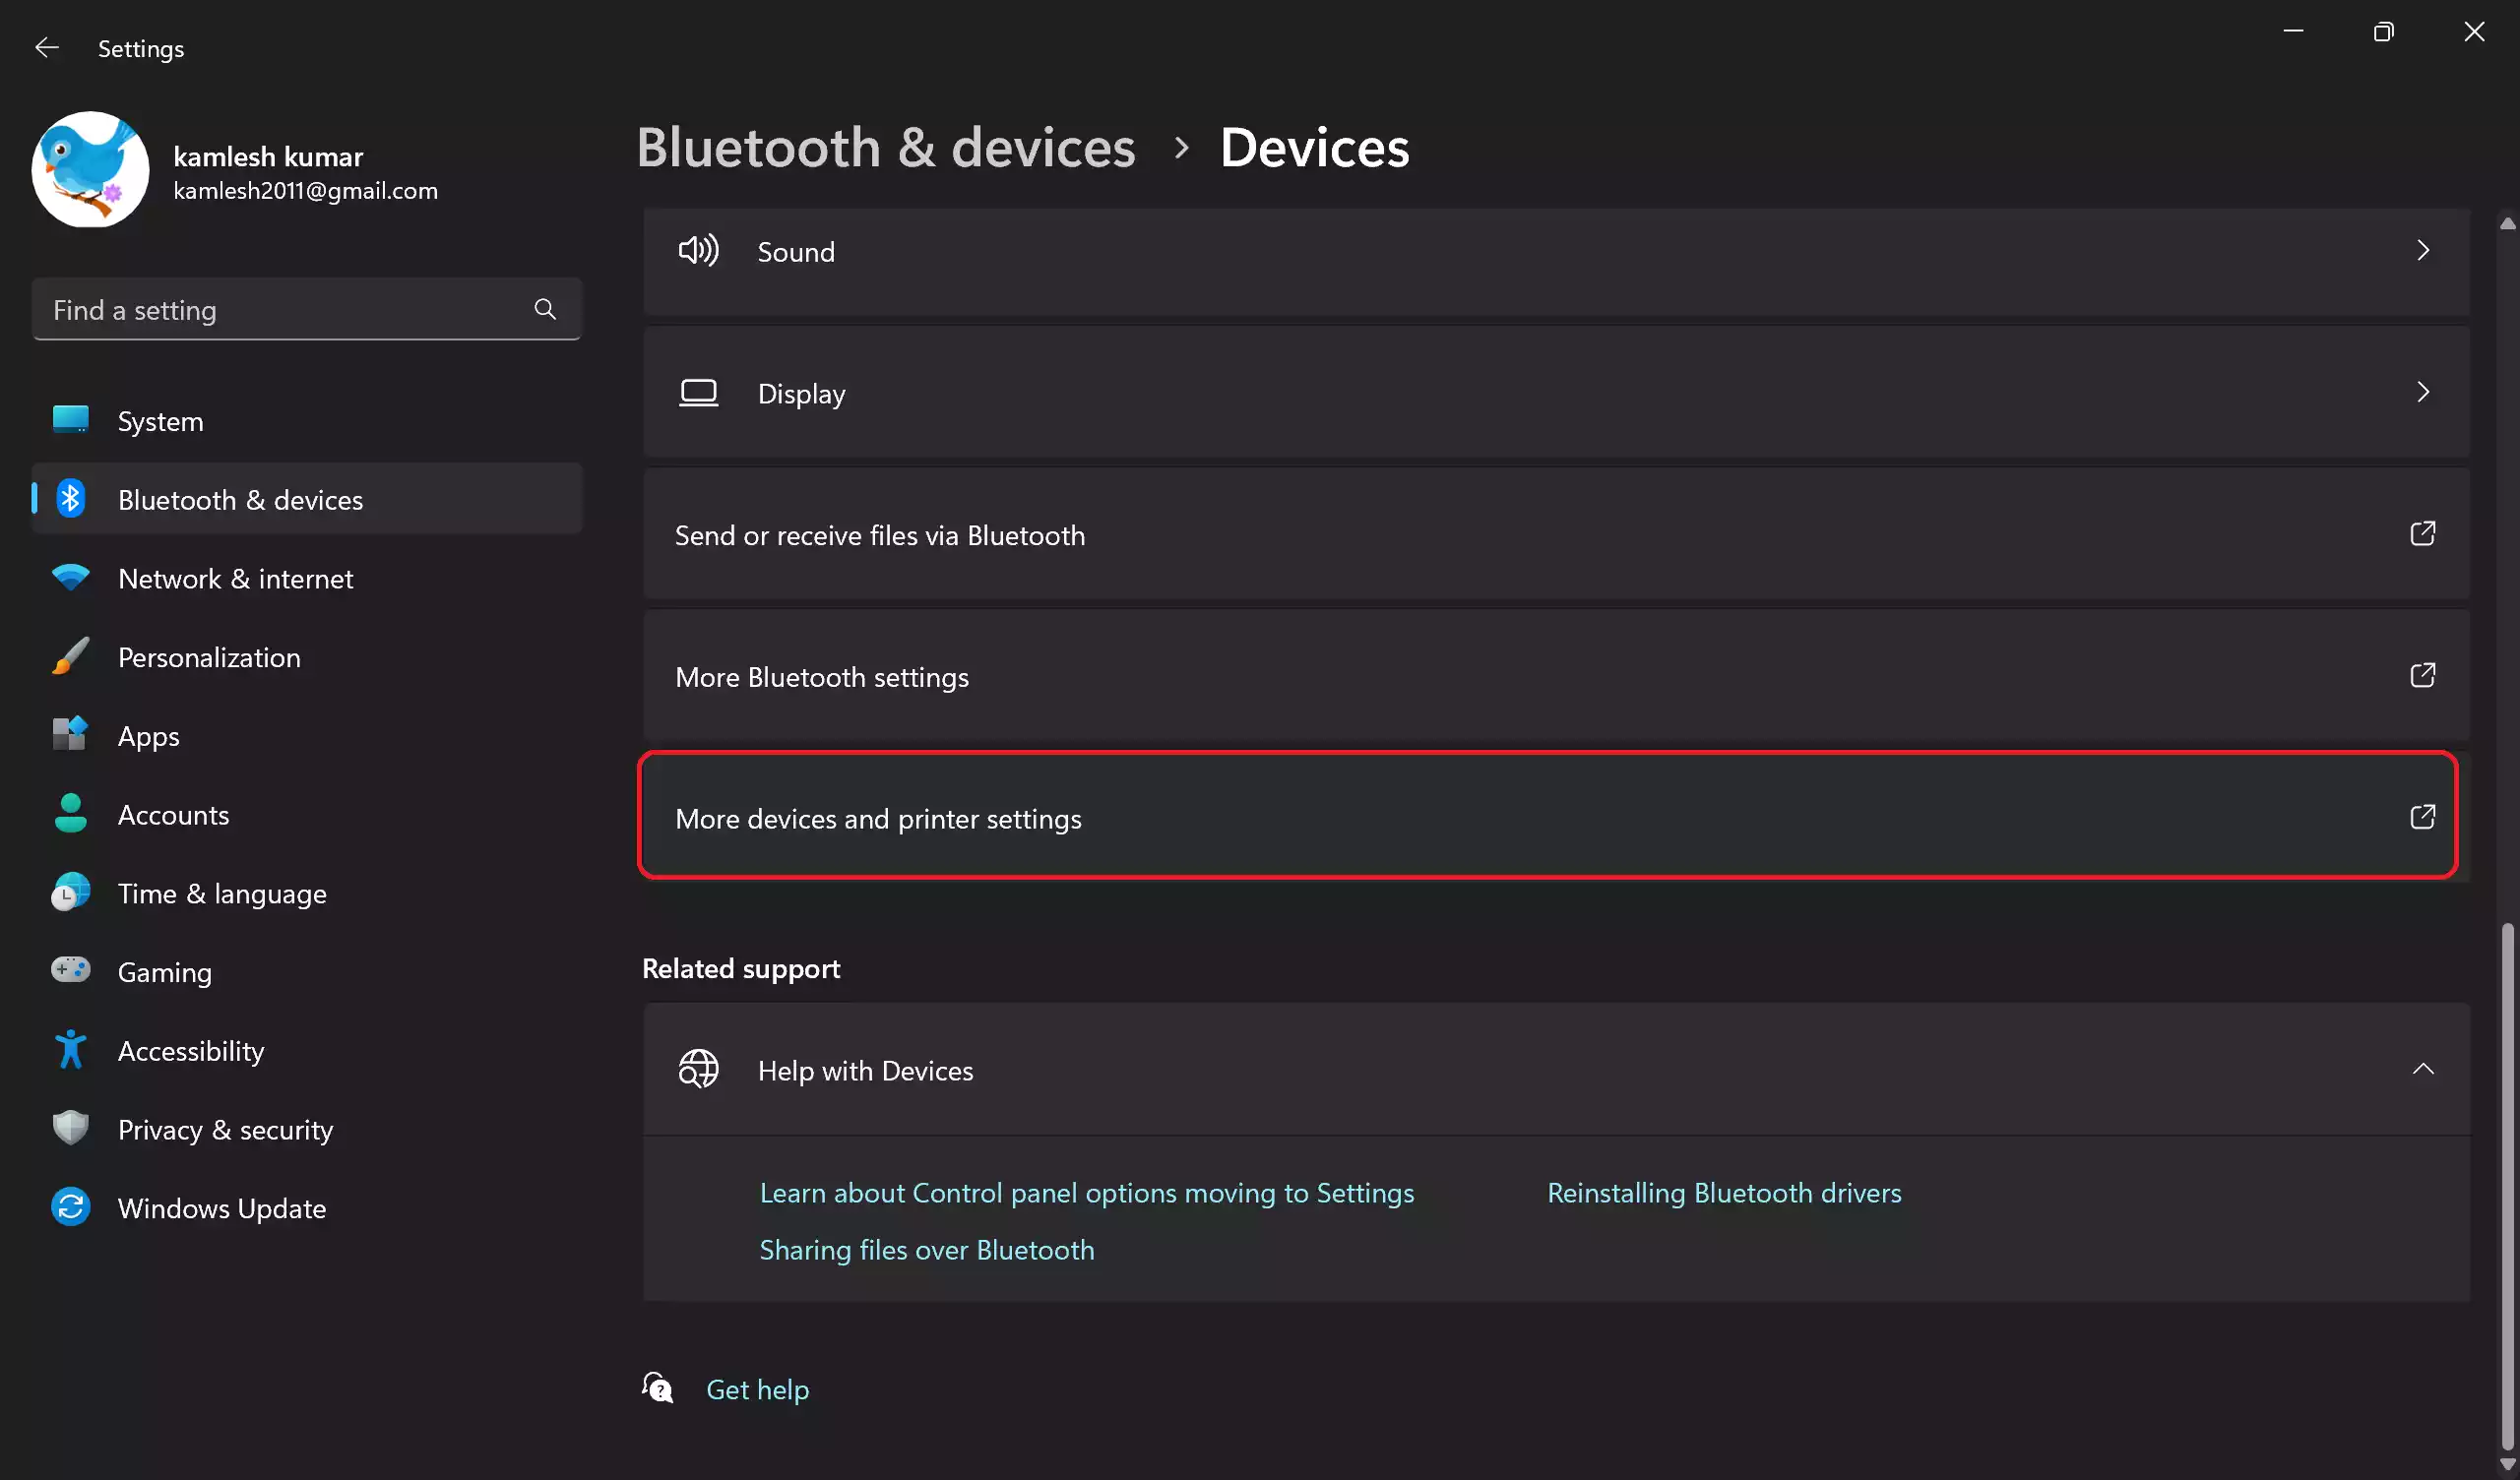Screen dimensions: 2520x1480
Task: Click external link icon for More devices and printer
Action: [x=2422, y=817]
